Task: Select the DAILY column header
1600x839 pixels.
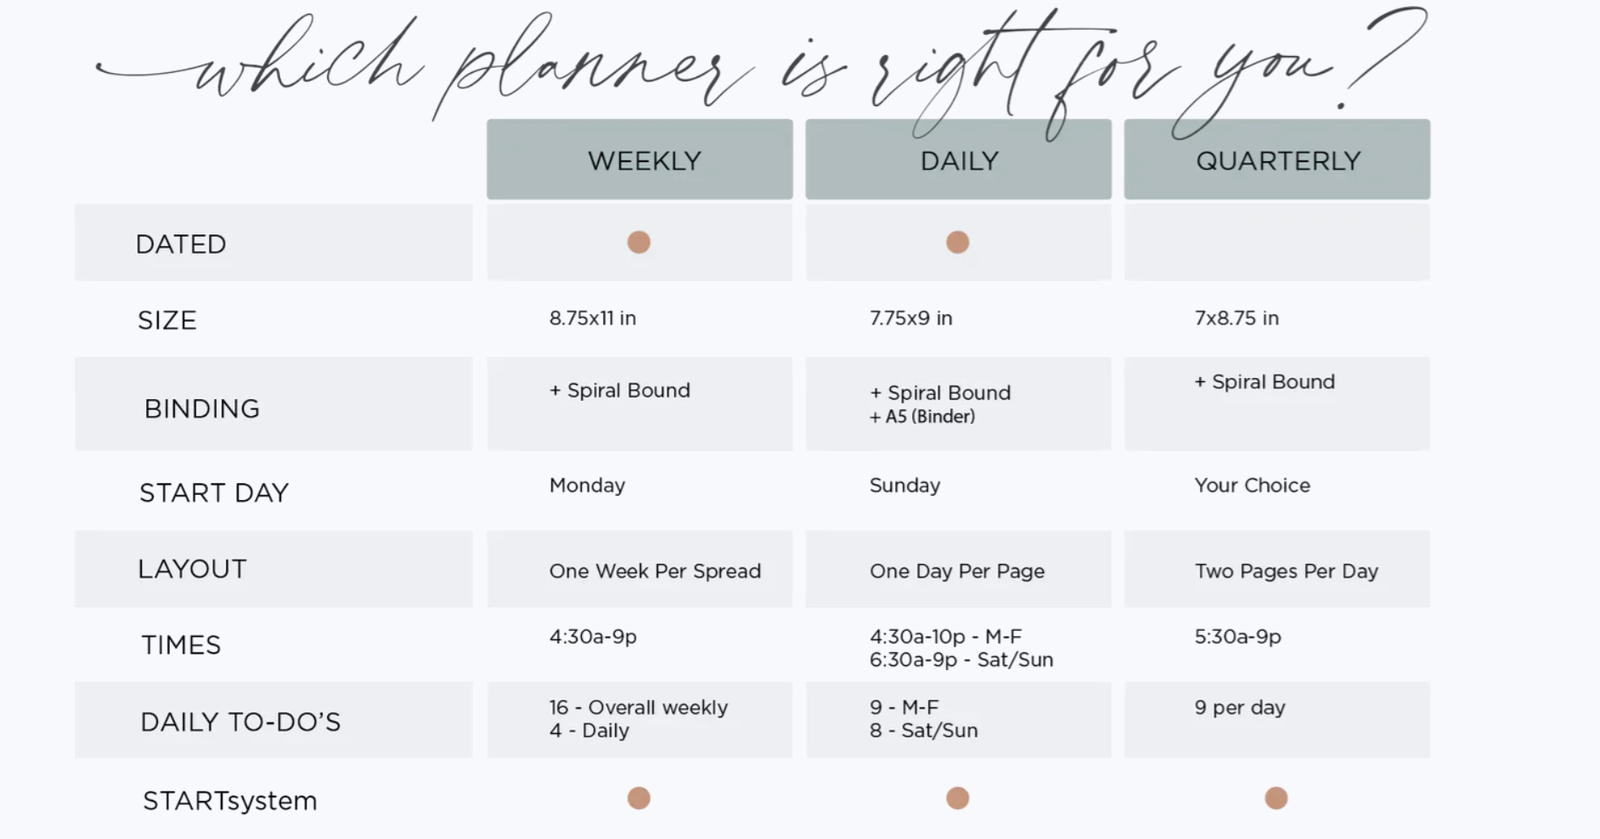Action: point(959,161)
